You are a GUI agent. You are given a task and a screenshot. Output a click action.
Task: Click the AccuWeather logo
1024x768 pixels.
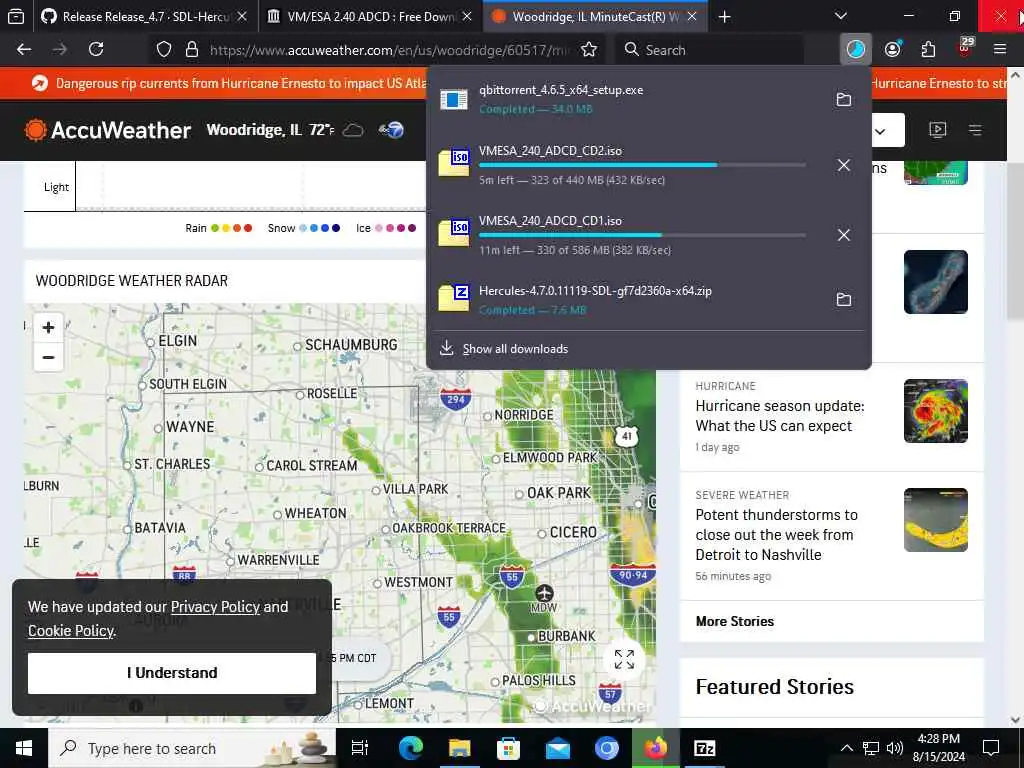point(108,130)
